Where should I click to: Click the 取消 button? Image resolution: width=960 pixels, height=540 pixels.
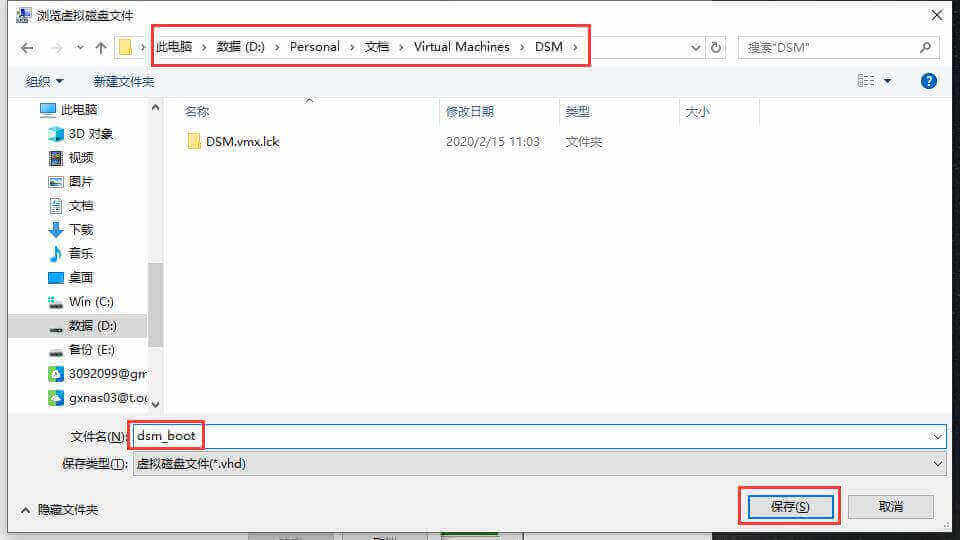coord(891,506)
